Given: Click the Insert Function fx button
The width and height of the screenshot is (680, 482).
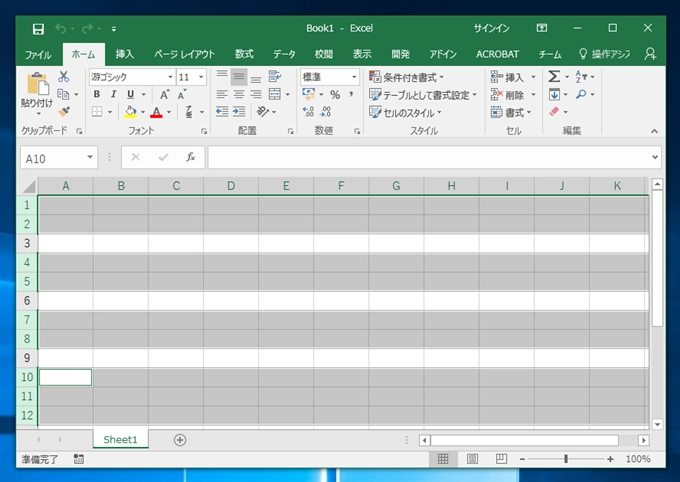Looking at the screenshot, I should pos(190,157).
